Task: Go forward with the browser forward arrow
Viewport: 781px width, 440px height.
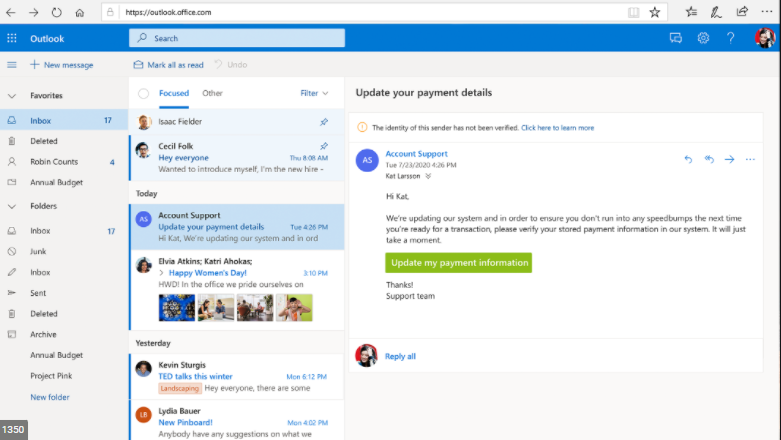Action: pos(33,12)
